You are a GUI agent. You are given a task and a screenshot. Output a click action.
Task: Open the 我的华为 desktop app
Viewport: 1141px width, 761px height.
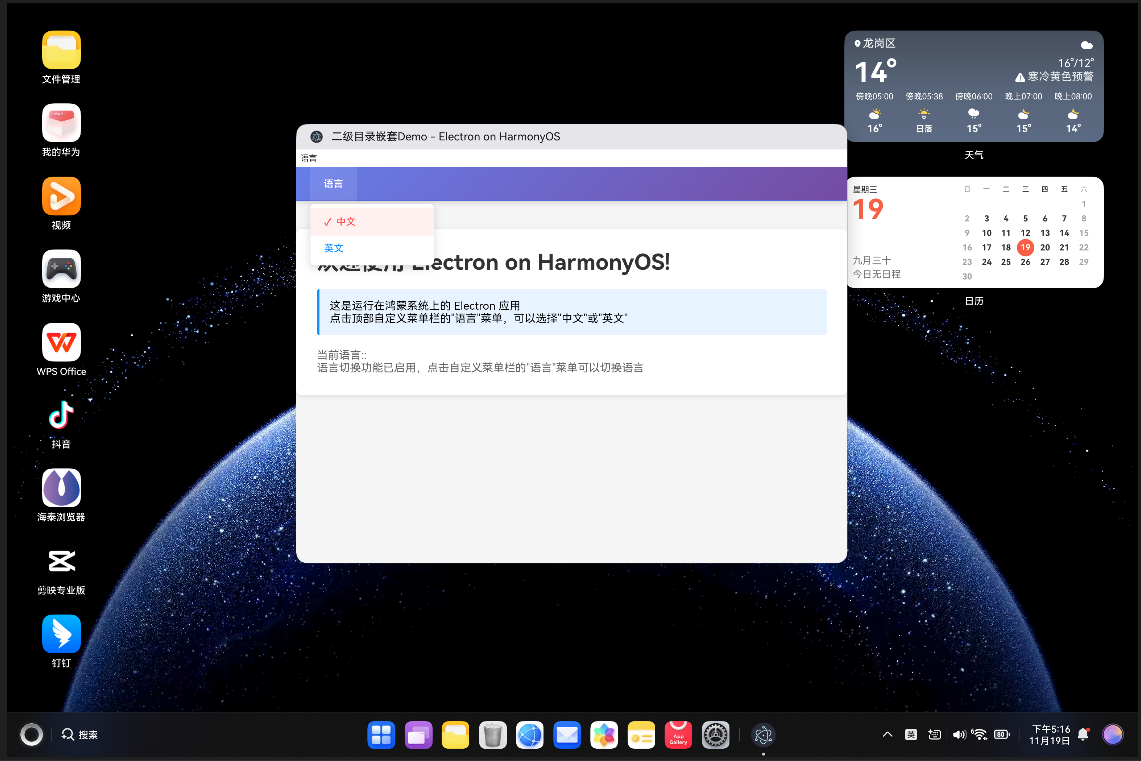click(61, 123)
